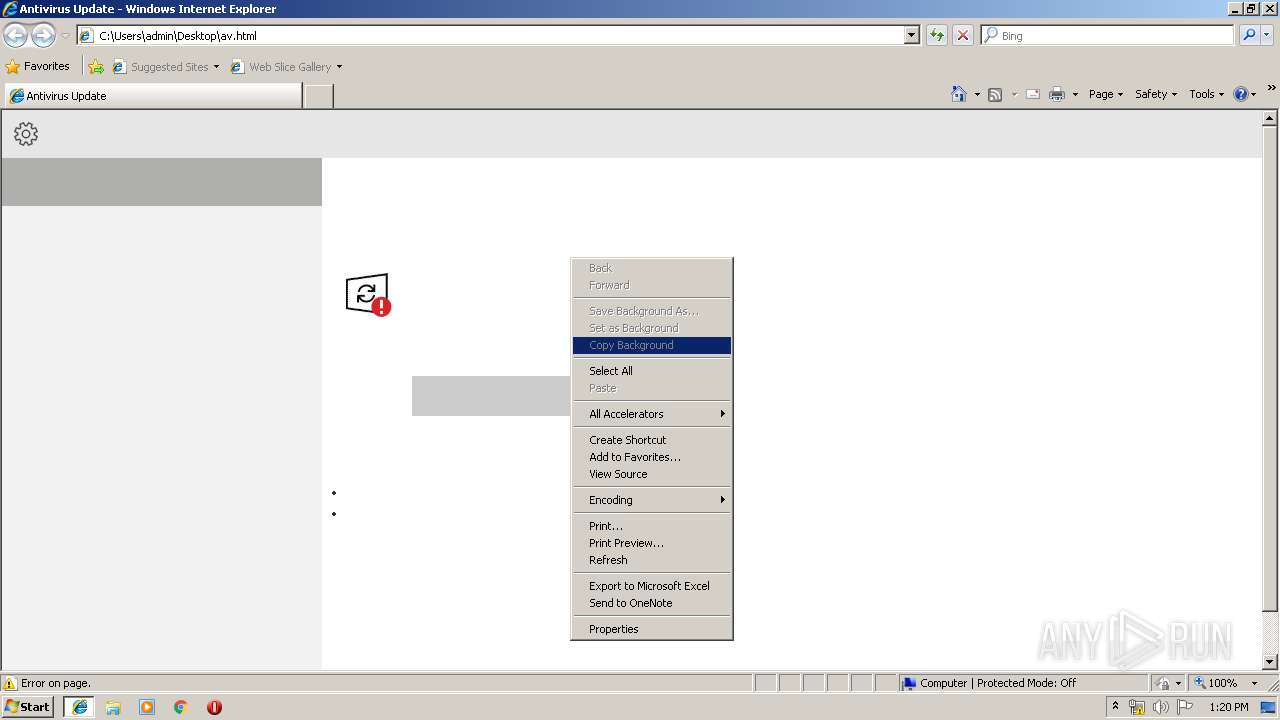Viewport: 1280px width, 720px height.
Task: Click the gray button beside context menu
Action: click(491, 396)
